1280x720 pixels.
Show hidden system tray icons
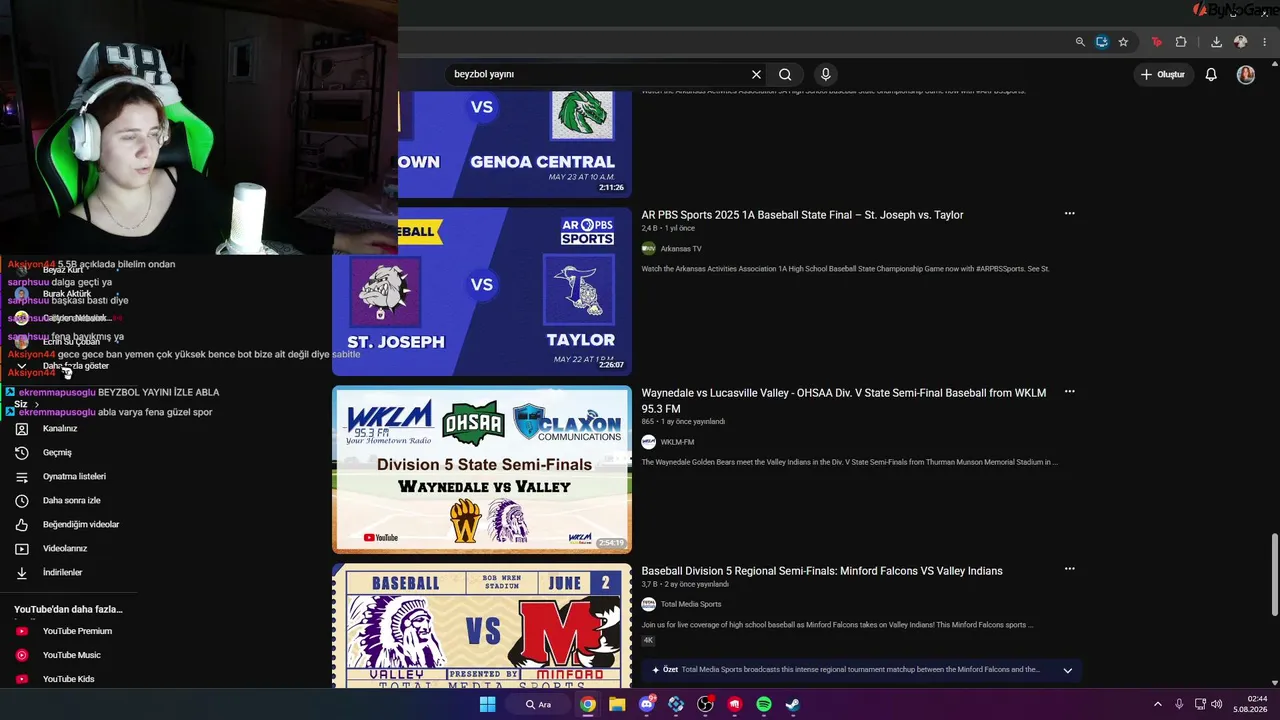[1158, 704]
